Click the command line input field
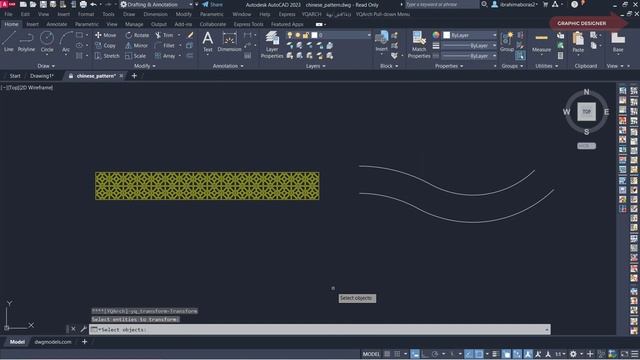The height and width of the screenshot is (360, 640). [x=319, y=329]
